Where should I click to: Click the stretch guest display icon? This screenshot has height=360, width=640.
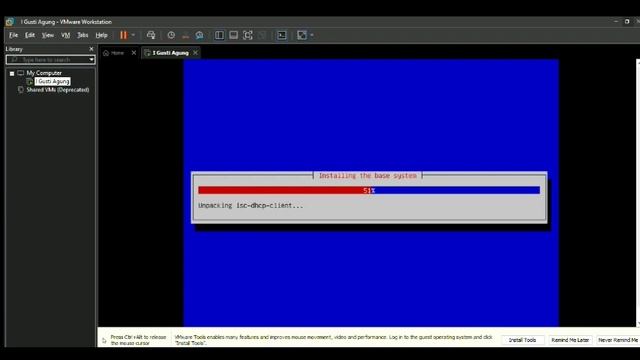[302, 35]
